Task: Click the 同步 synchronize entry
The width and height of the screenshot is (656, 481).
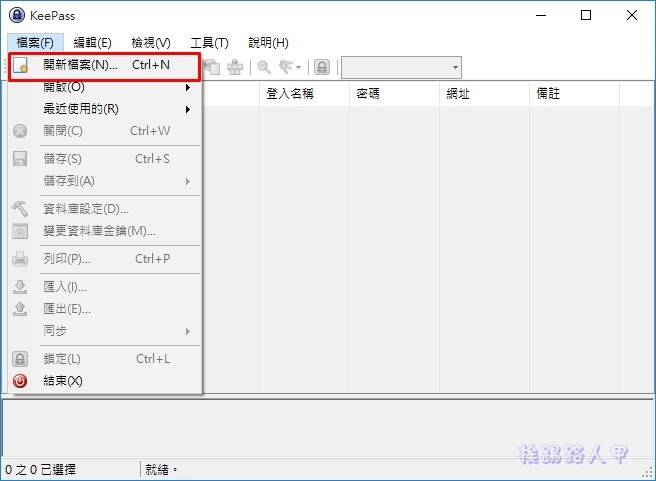Action: [105, 331]
